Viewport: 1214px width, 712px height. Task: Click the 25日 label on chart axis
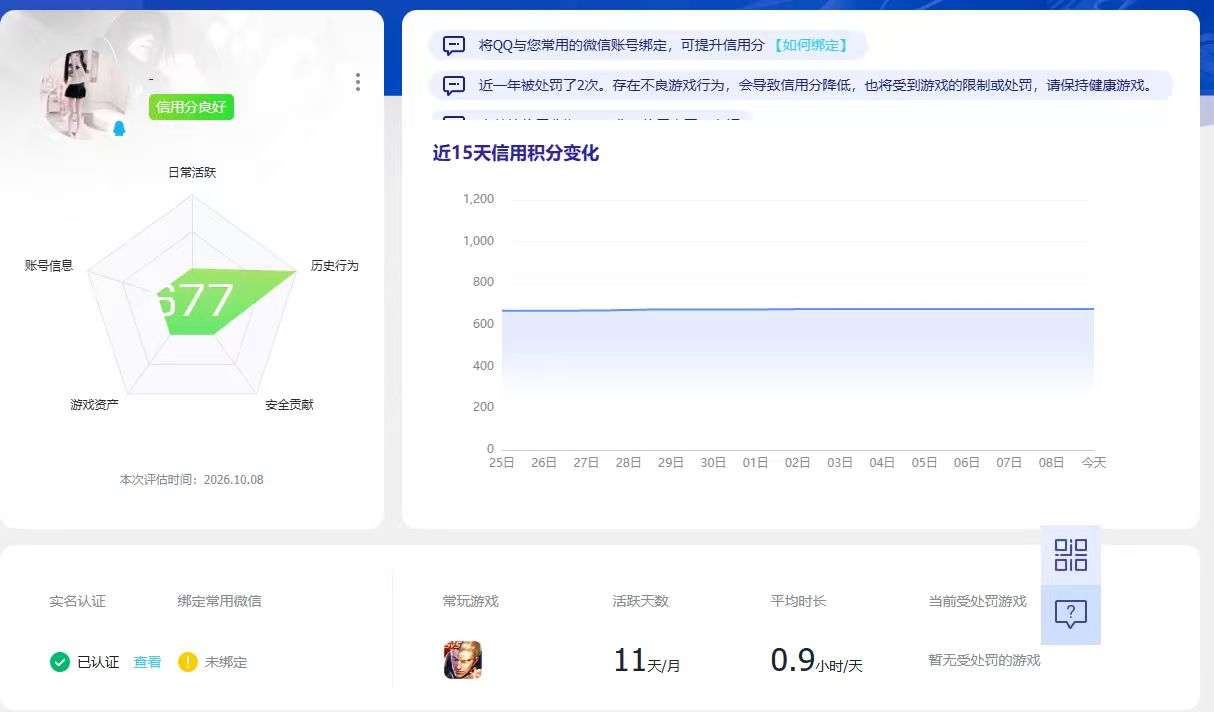click(x=502, y=463)
